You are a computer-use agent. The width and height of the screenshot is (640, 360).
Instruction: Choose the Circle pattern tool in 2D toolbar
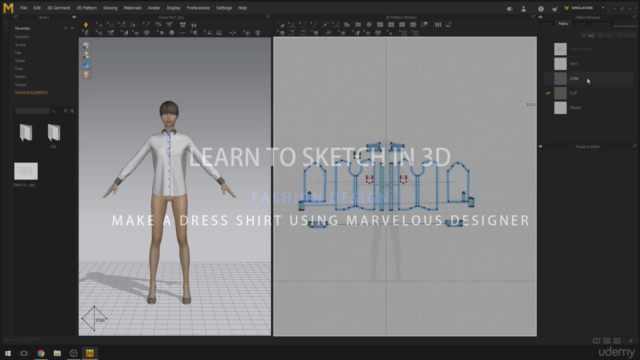point(369,25)
